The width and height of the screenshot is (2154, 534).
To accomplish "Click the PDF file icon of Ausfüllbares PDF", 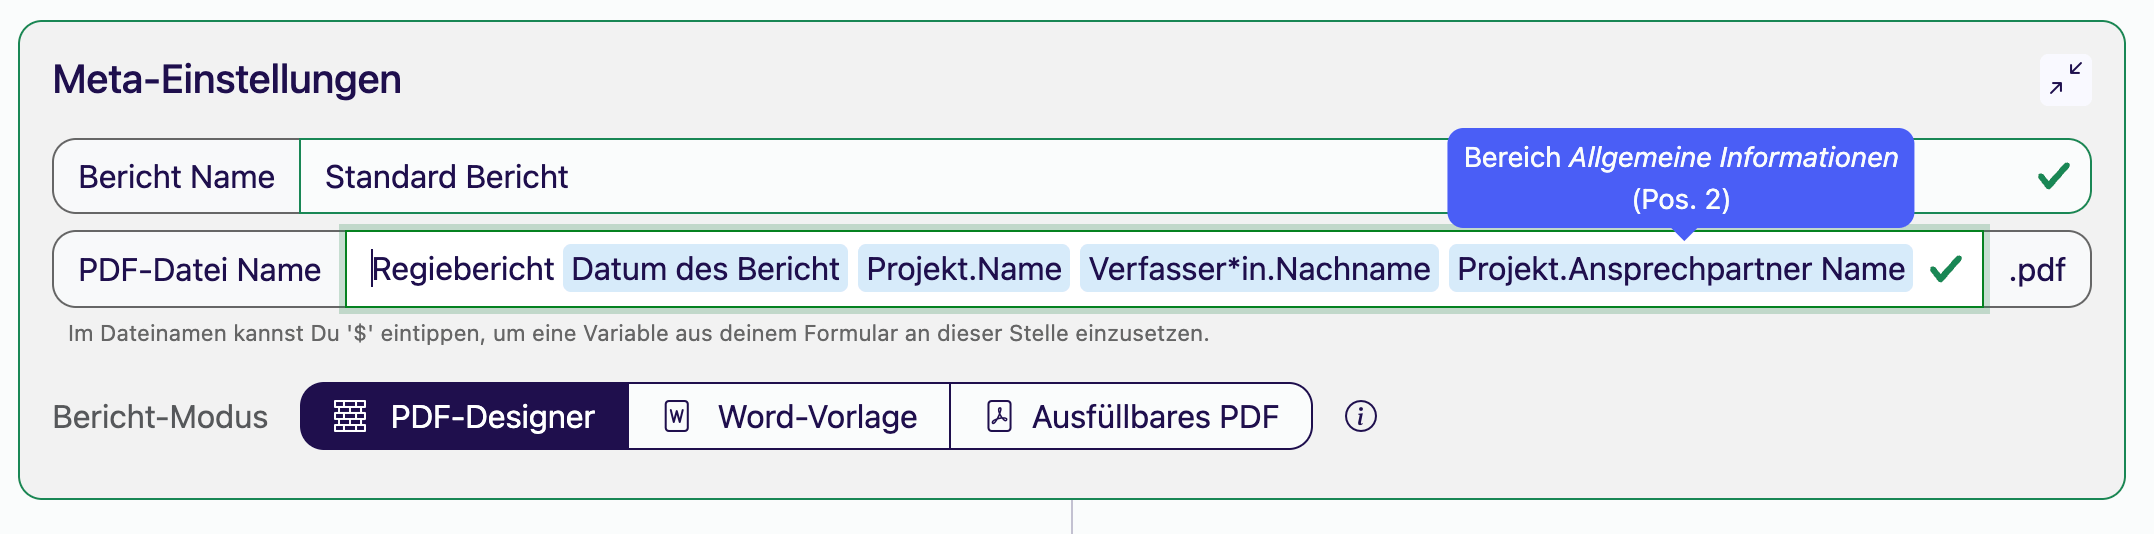I will [x=999, y=416].
